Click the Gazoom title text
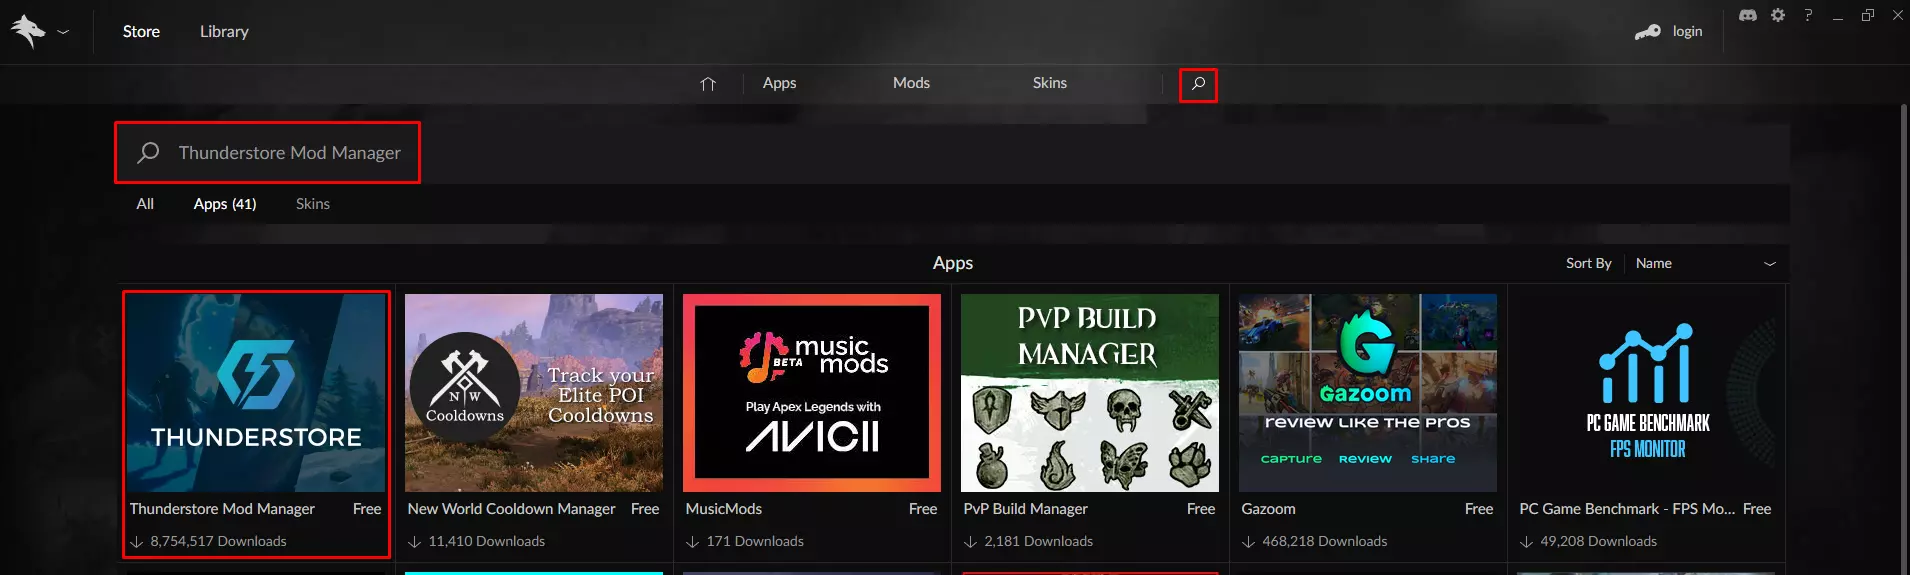Image resolution: width=1910 pixels, height=575 pixels. [1268, 509]
